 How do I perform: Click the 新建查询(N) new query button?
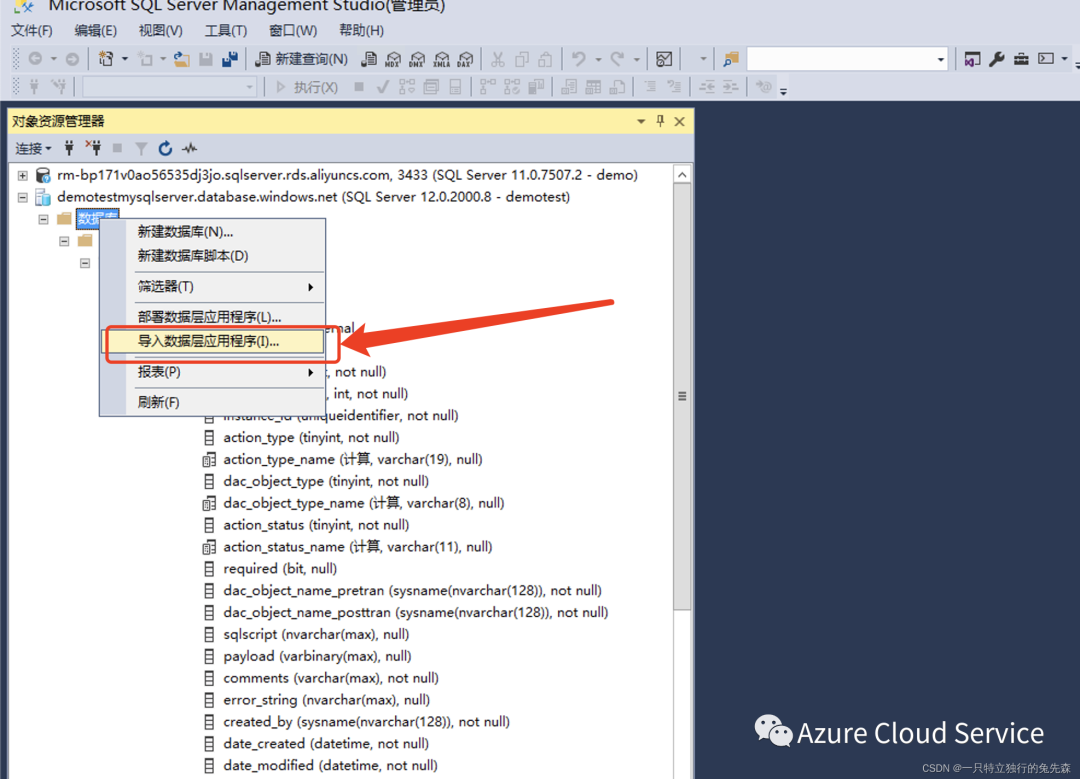[302, 59]
